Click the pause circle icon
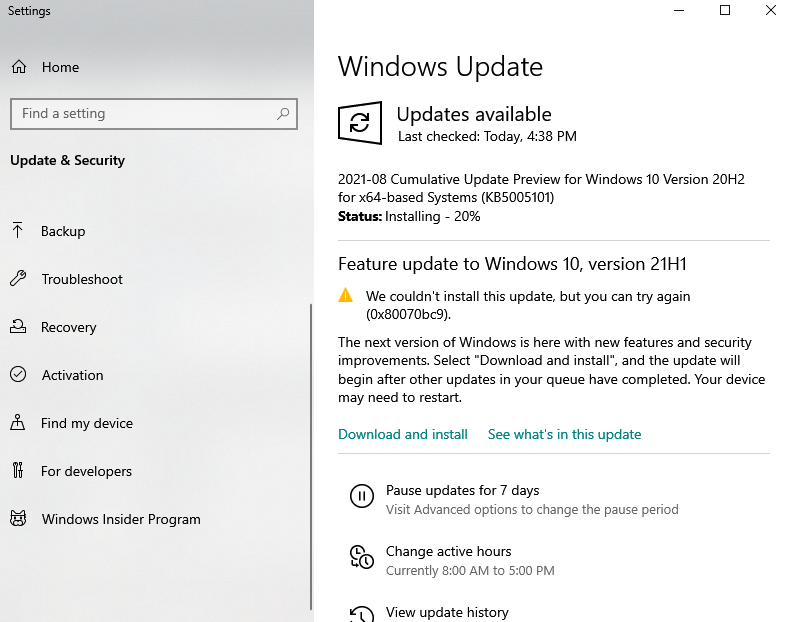The height and width of the screenshot is (622, 788). pos(362,496)
